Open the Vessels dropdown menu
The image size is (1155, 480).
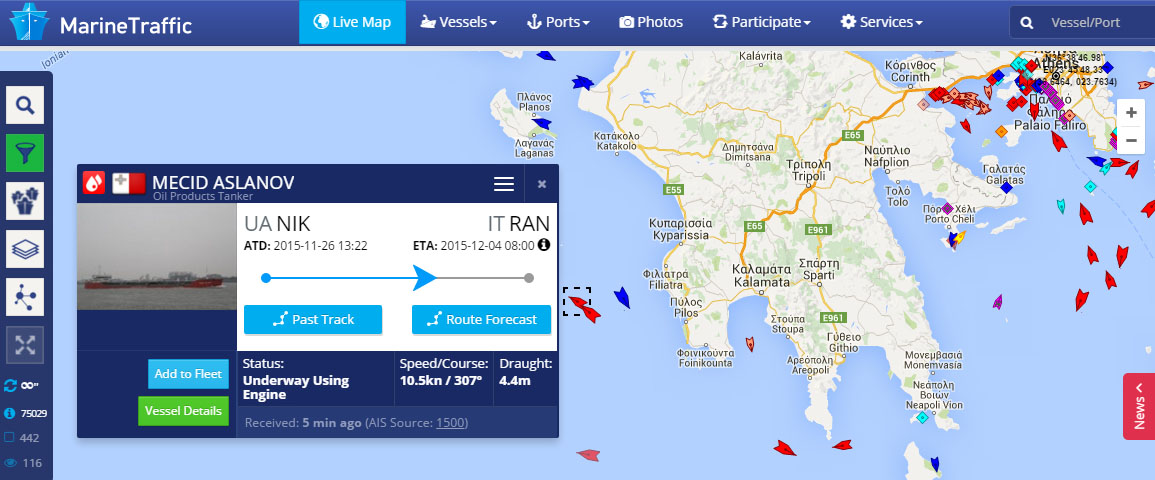point(457,22)
